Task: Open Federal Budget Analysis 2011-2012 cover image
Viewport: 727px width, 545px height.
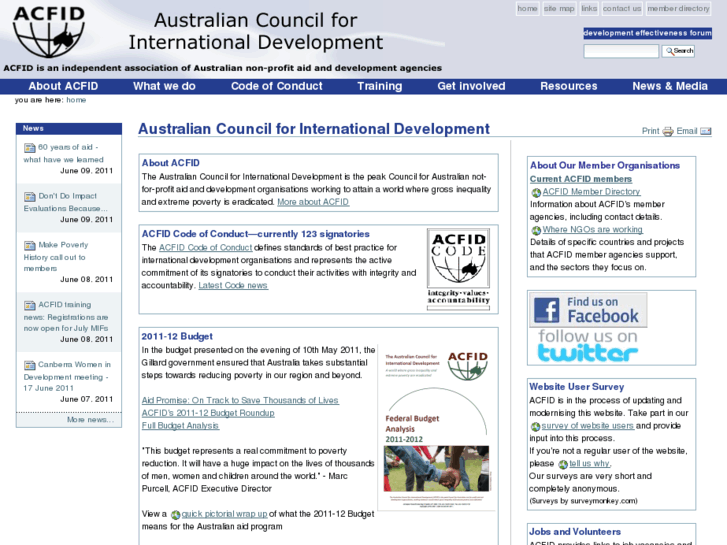Action: [436, 427]
